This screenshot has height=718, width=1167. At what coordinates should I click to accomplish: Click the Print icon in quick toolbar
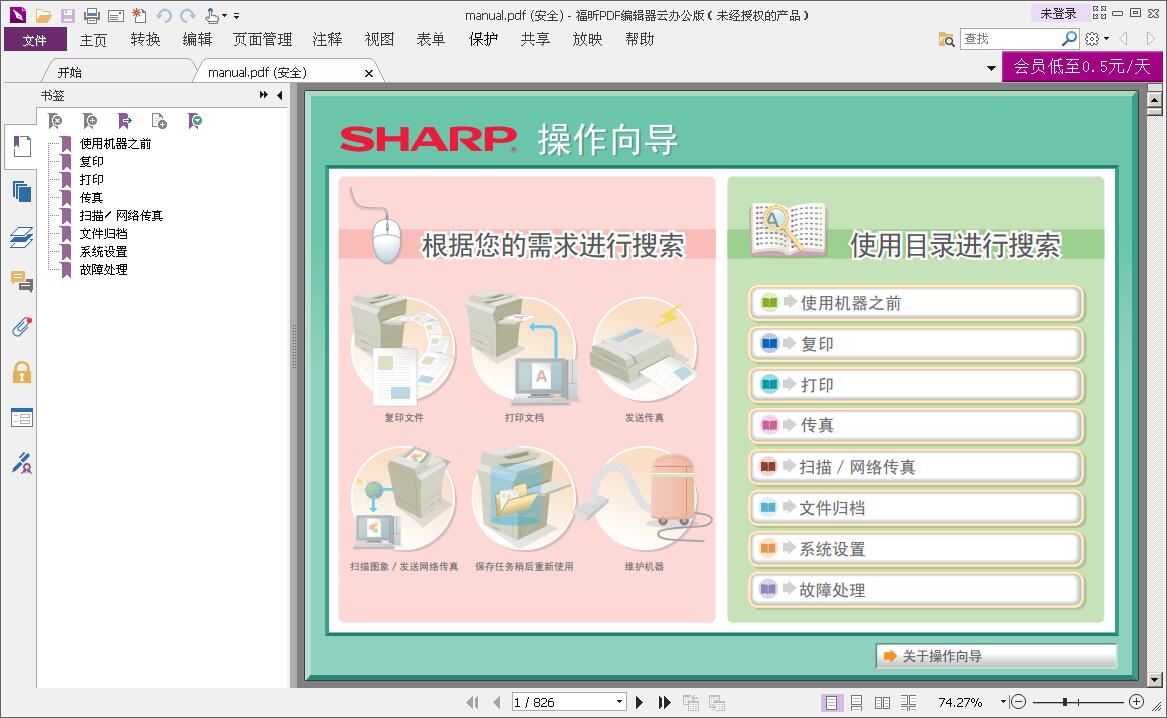point(92,15)
